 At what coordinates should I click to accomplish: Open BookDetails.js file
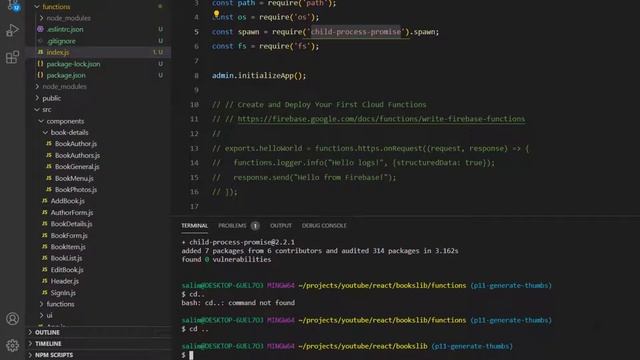[71, 224]
